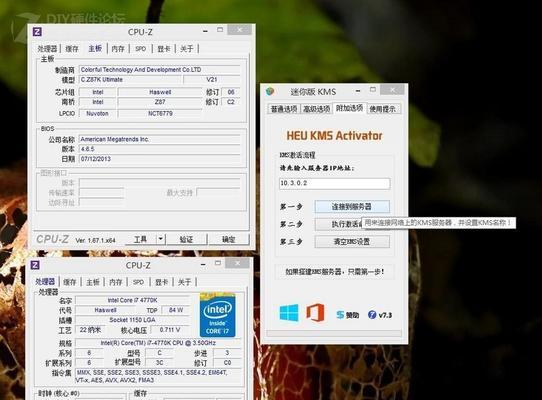Click the socket value Socket 1150 LGA

(132, 320)
